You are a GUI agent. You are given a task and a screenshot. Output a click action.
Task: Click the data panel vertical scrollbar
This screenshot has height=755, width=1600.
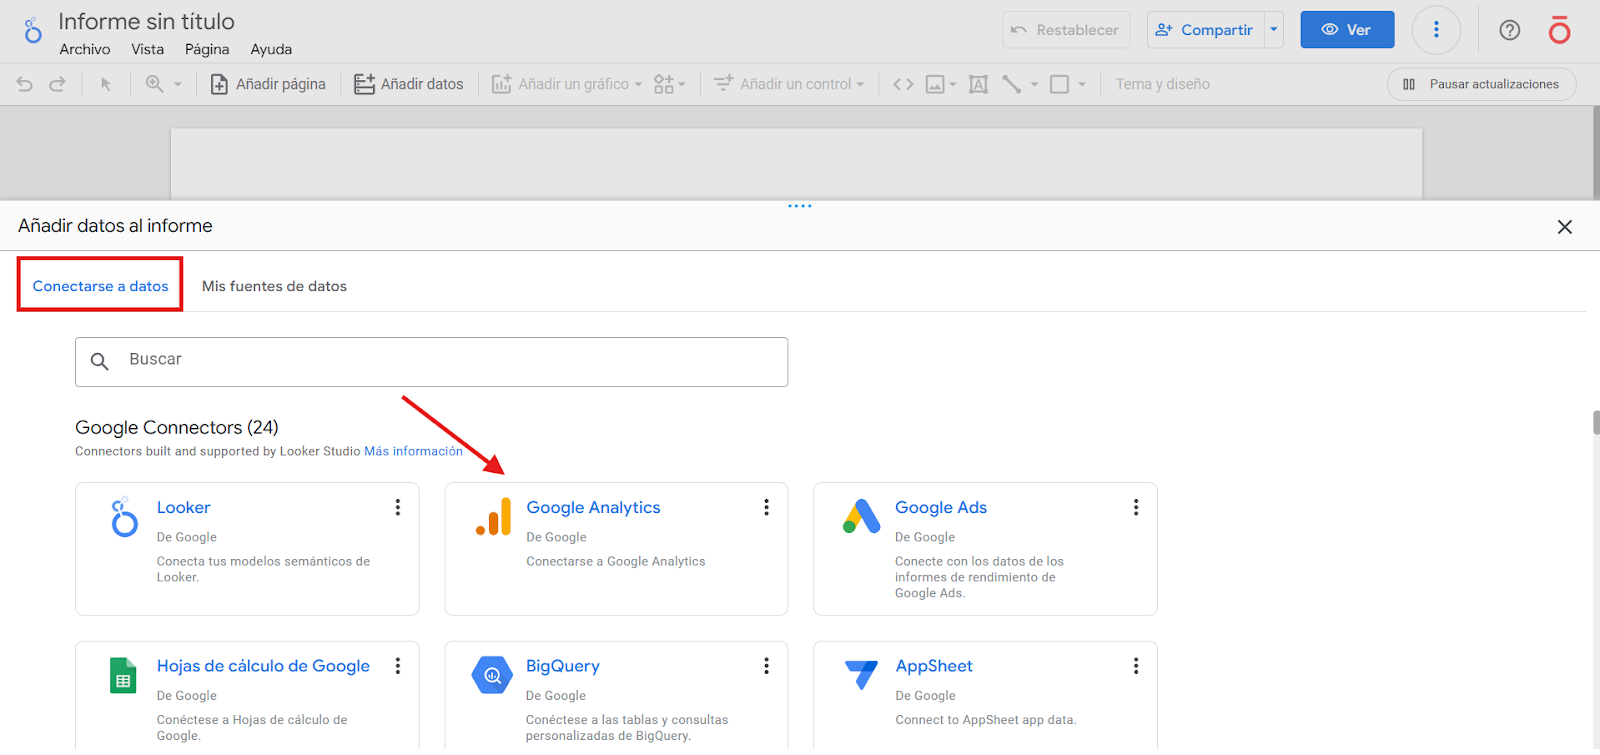tap(1596, 422)
